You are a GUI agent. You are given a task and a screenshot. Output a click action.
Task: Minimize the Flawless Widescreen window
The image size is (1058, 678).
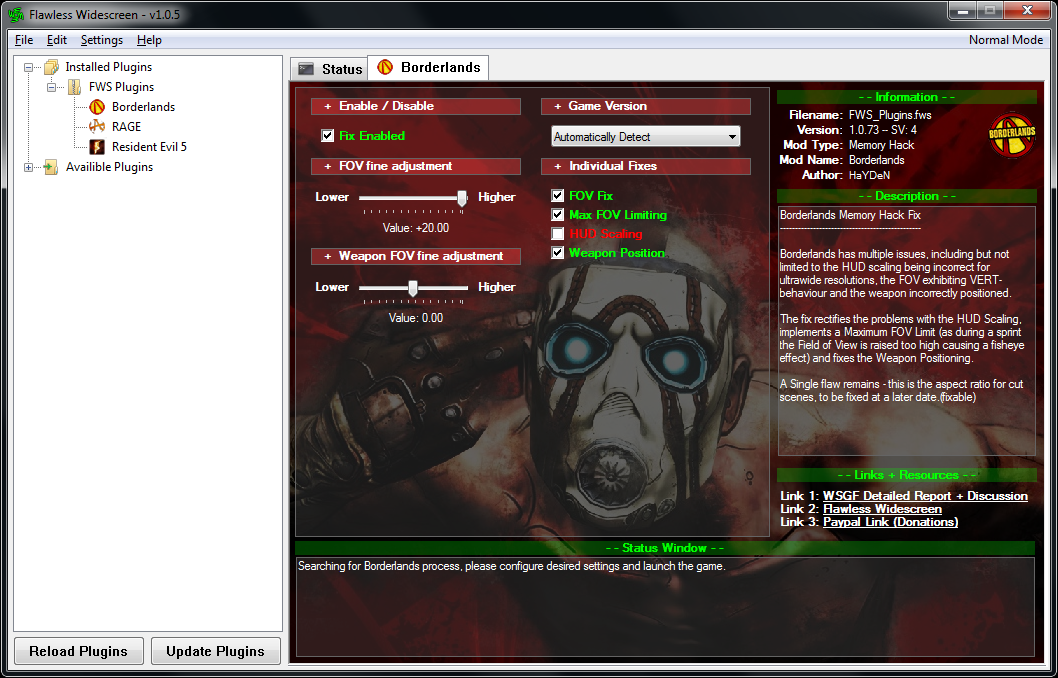[x=963, y=11]
